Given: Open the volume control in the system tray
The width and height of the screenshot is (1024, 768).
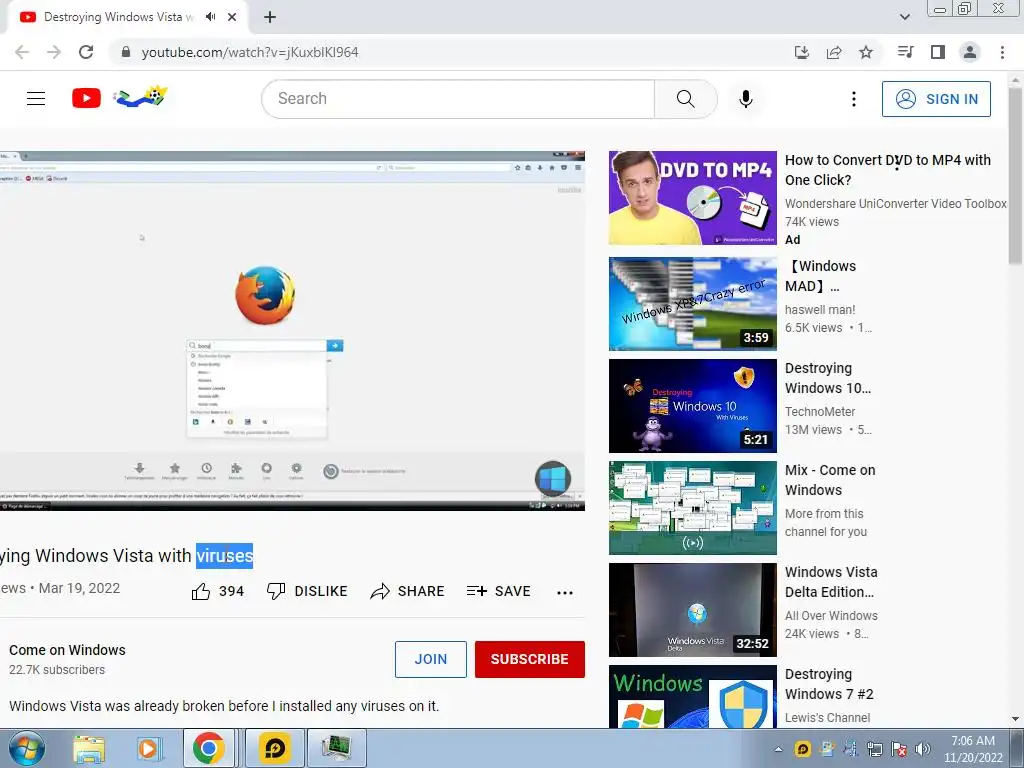Looking at the screenshot, I should pos(923,749).
